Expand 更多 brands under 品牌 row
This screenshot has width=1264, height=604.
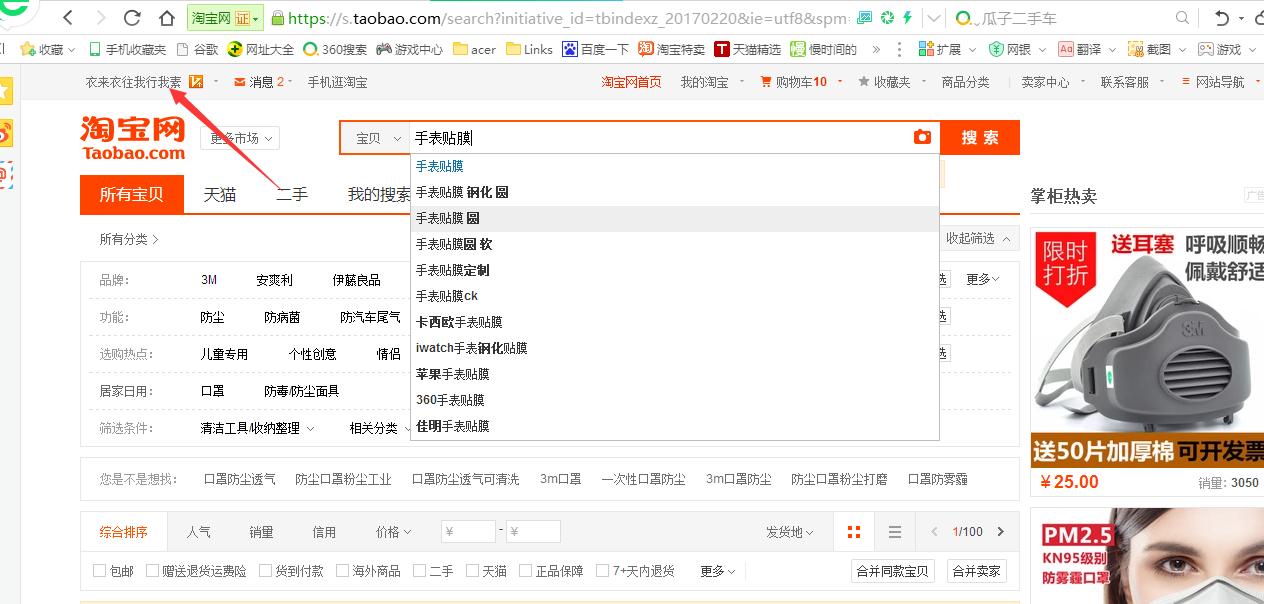pyautogui.click(x=978, y=280)
